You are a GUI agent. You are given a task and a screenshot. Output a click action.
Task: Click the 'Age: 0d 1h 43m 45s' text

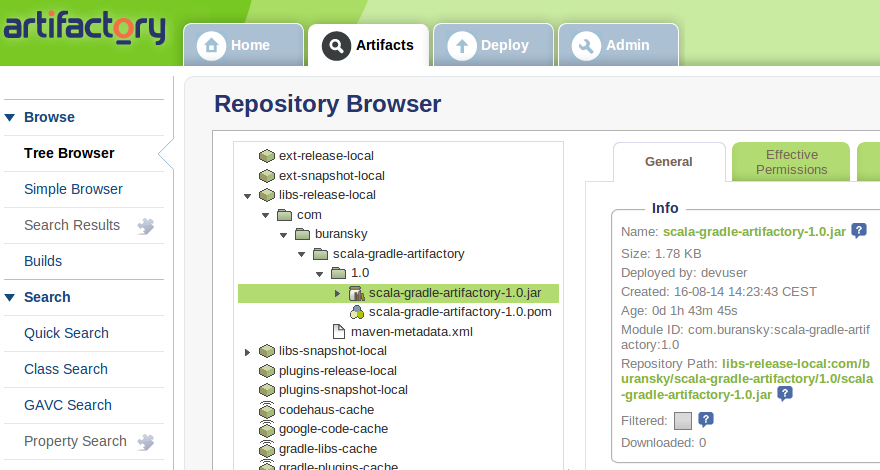(x=679, y=311)
